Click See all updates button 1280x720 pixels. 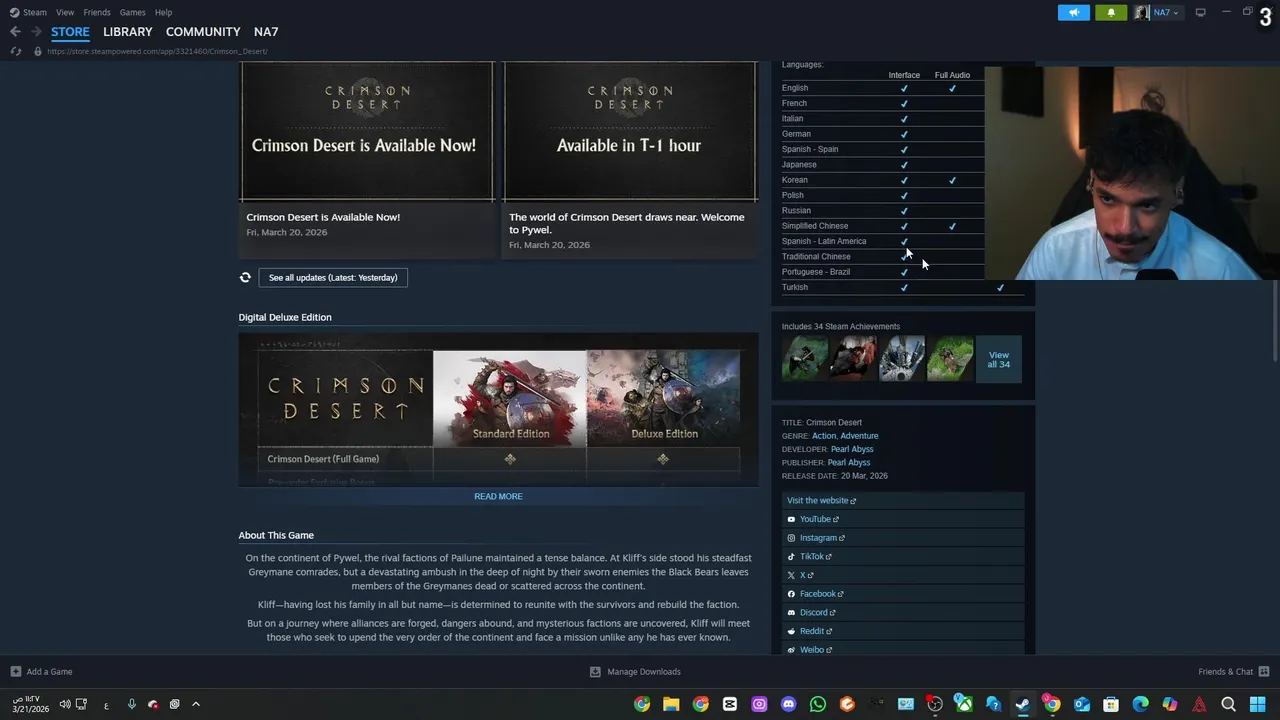point(333,277)
